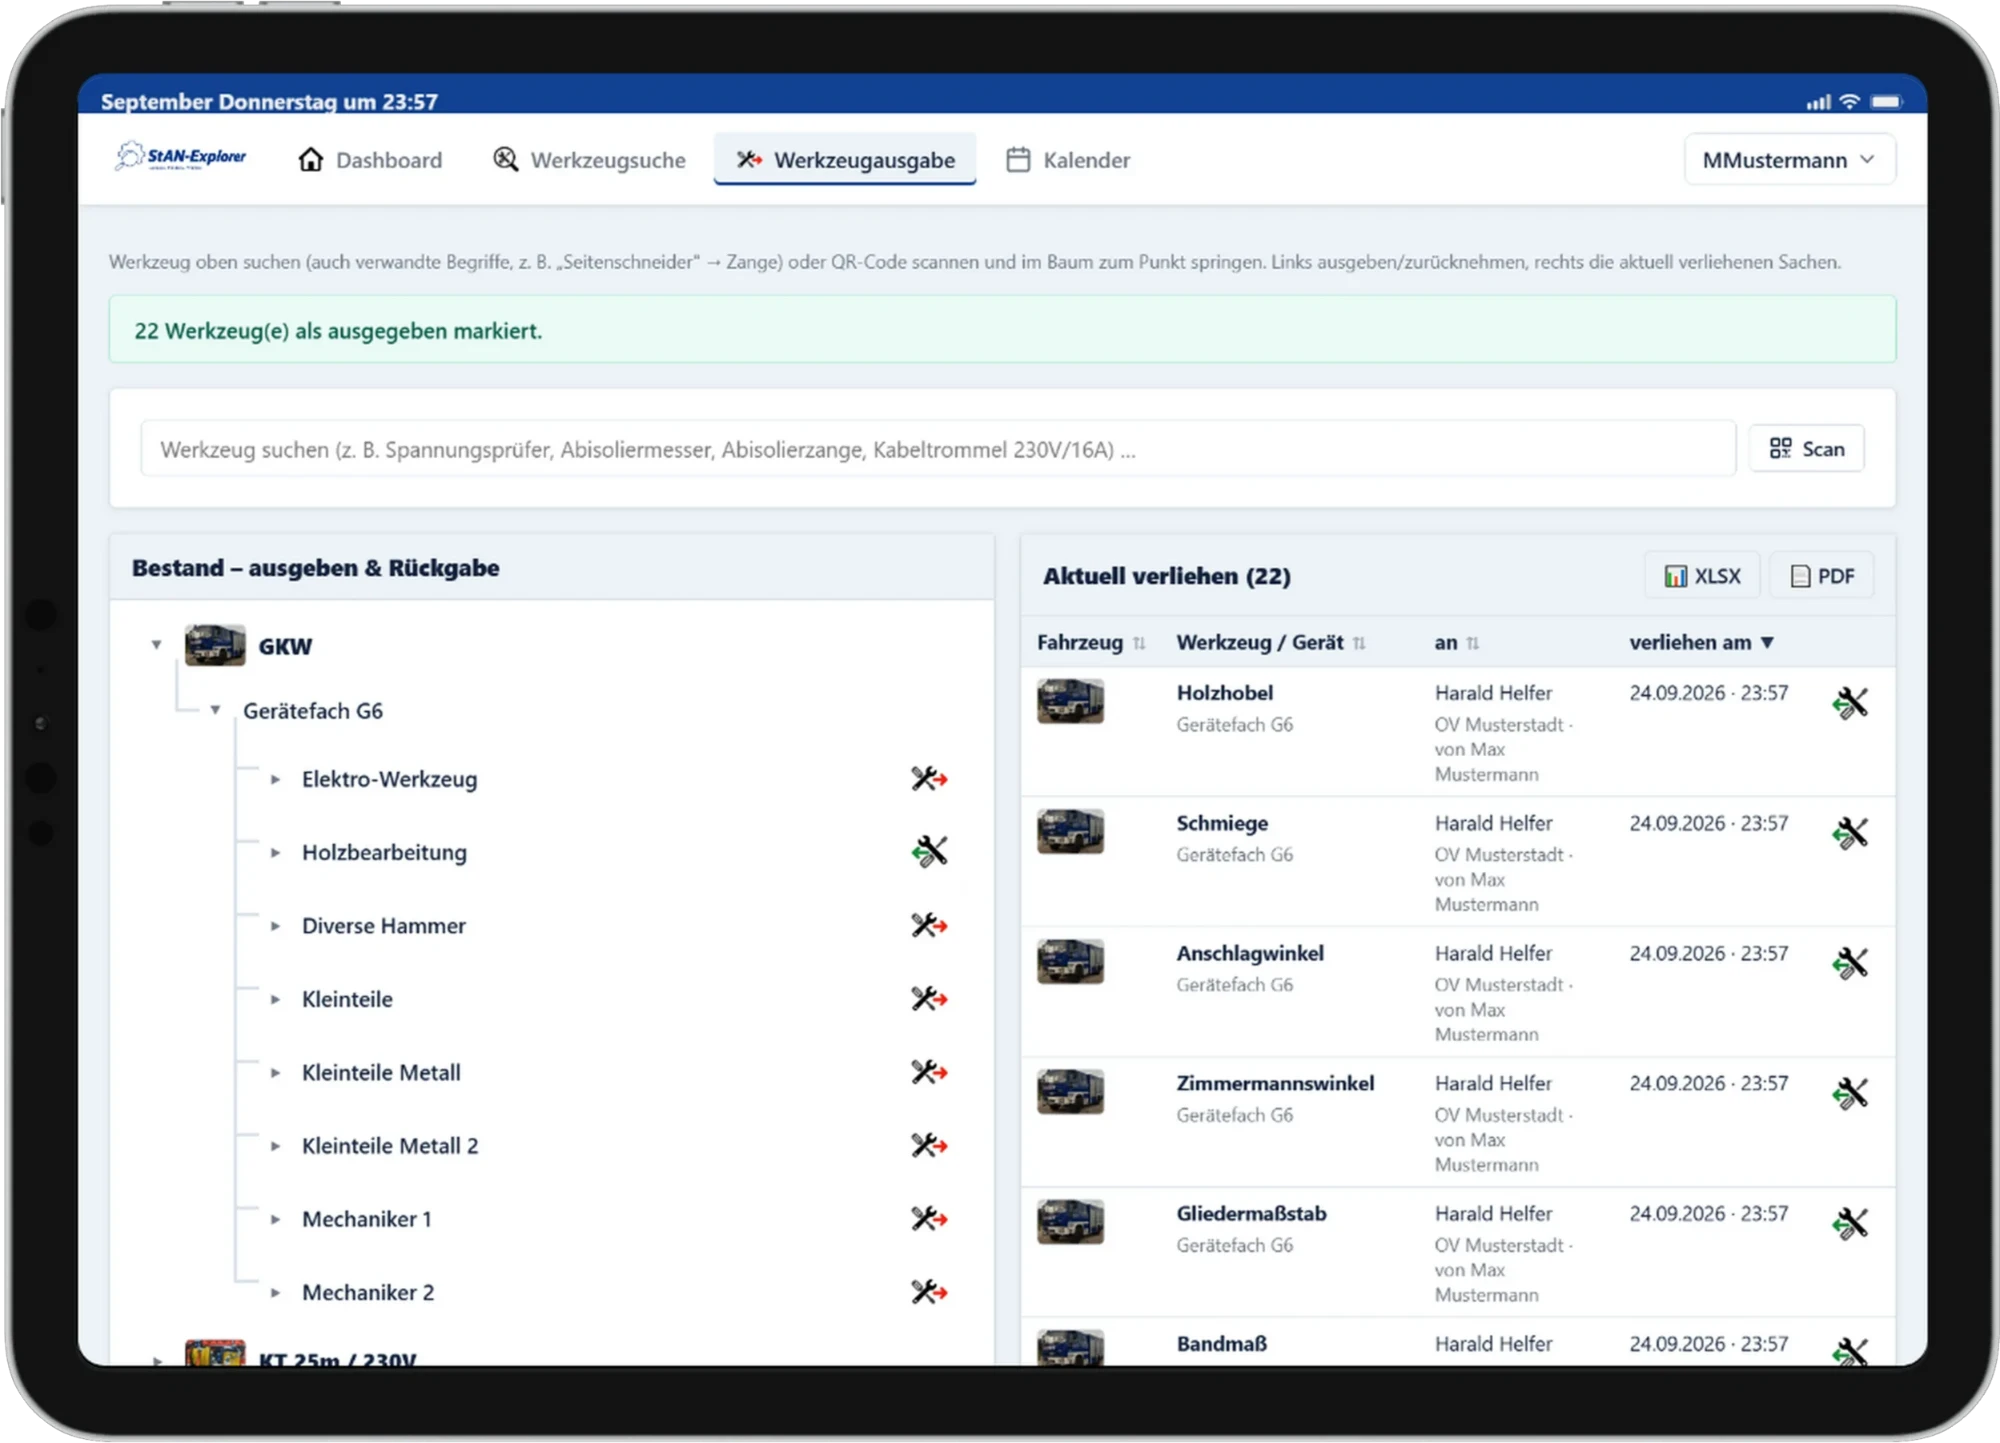Click the Bandmaß tool name
2000x1443 pixels.
pos(1222,1343)
